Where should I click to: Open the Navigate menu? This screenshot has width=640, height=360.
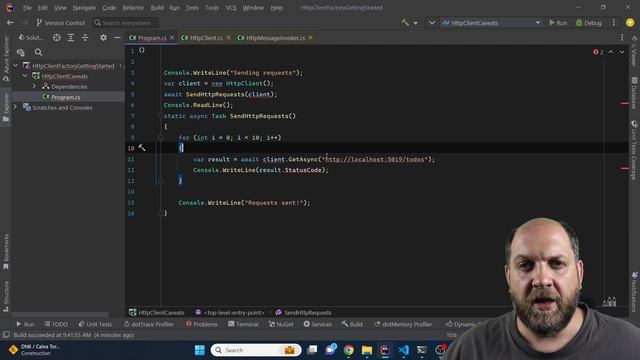click(84, 8)
